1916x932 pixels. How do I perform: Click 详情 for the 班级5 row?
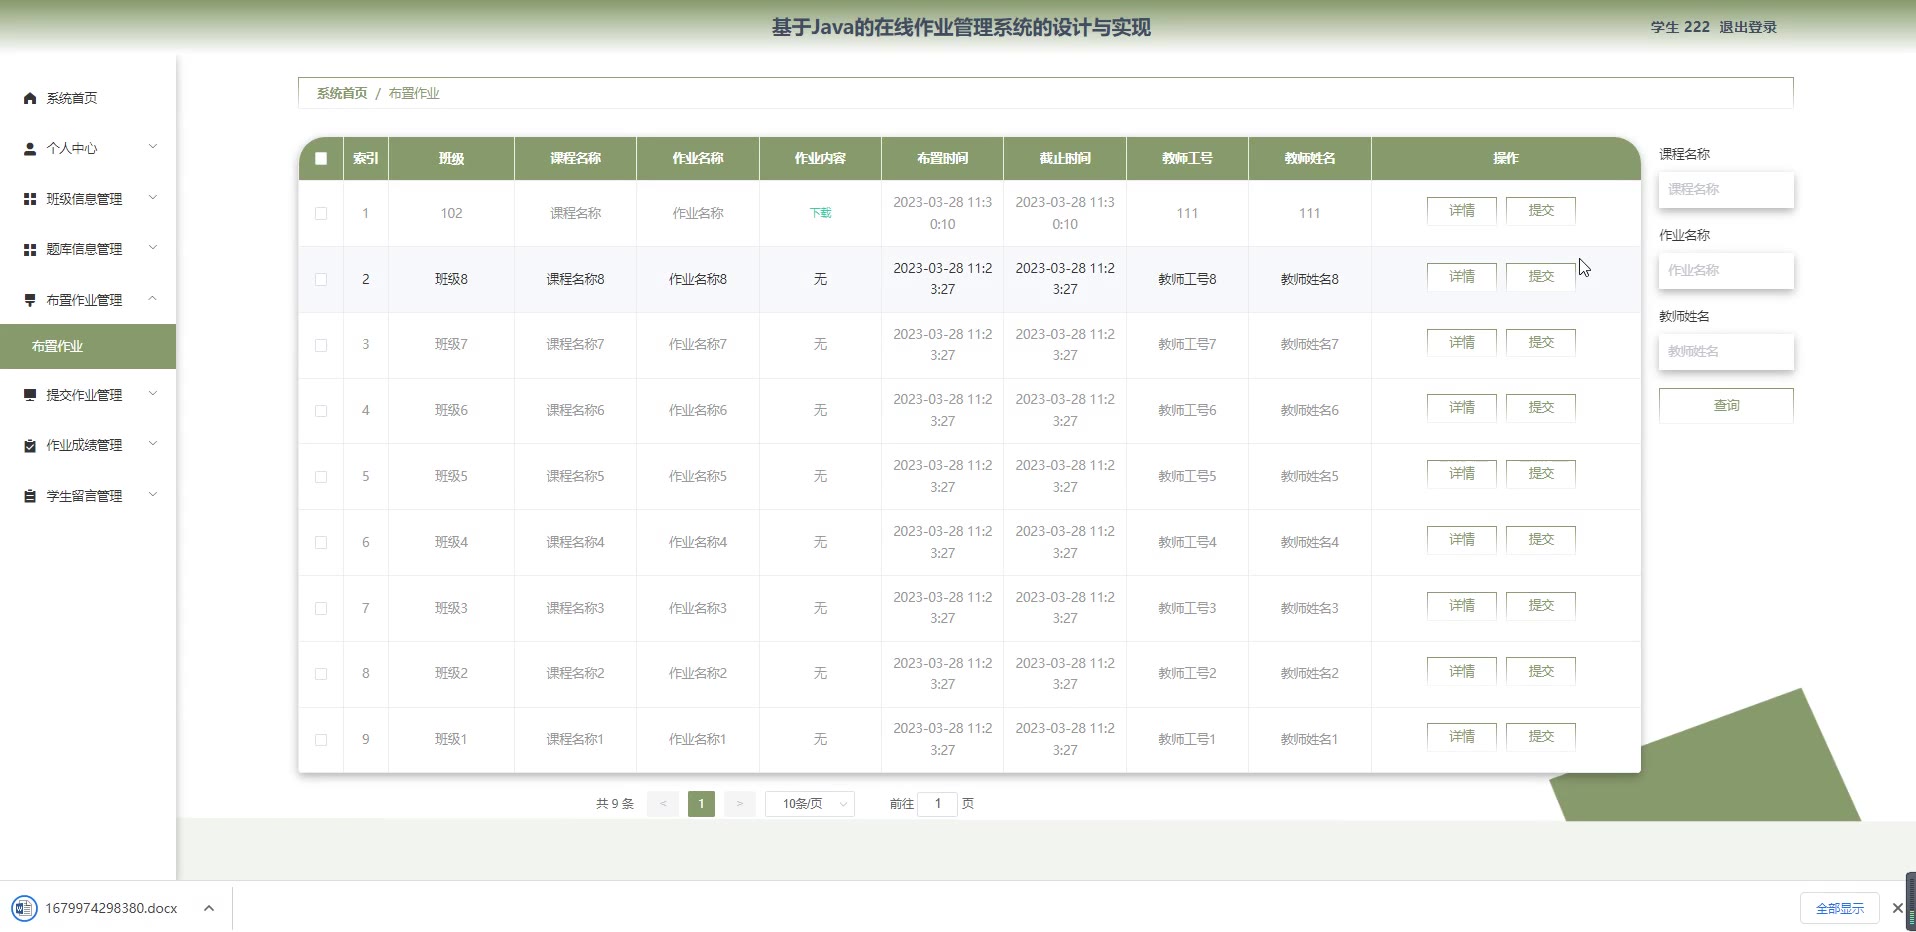pyautogui.click(x=1461, y=473)
